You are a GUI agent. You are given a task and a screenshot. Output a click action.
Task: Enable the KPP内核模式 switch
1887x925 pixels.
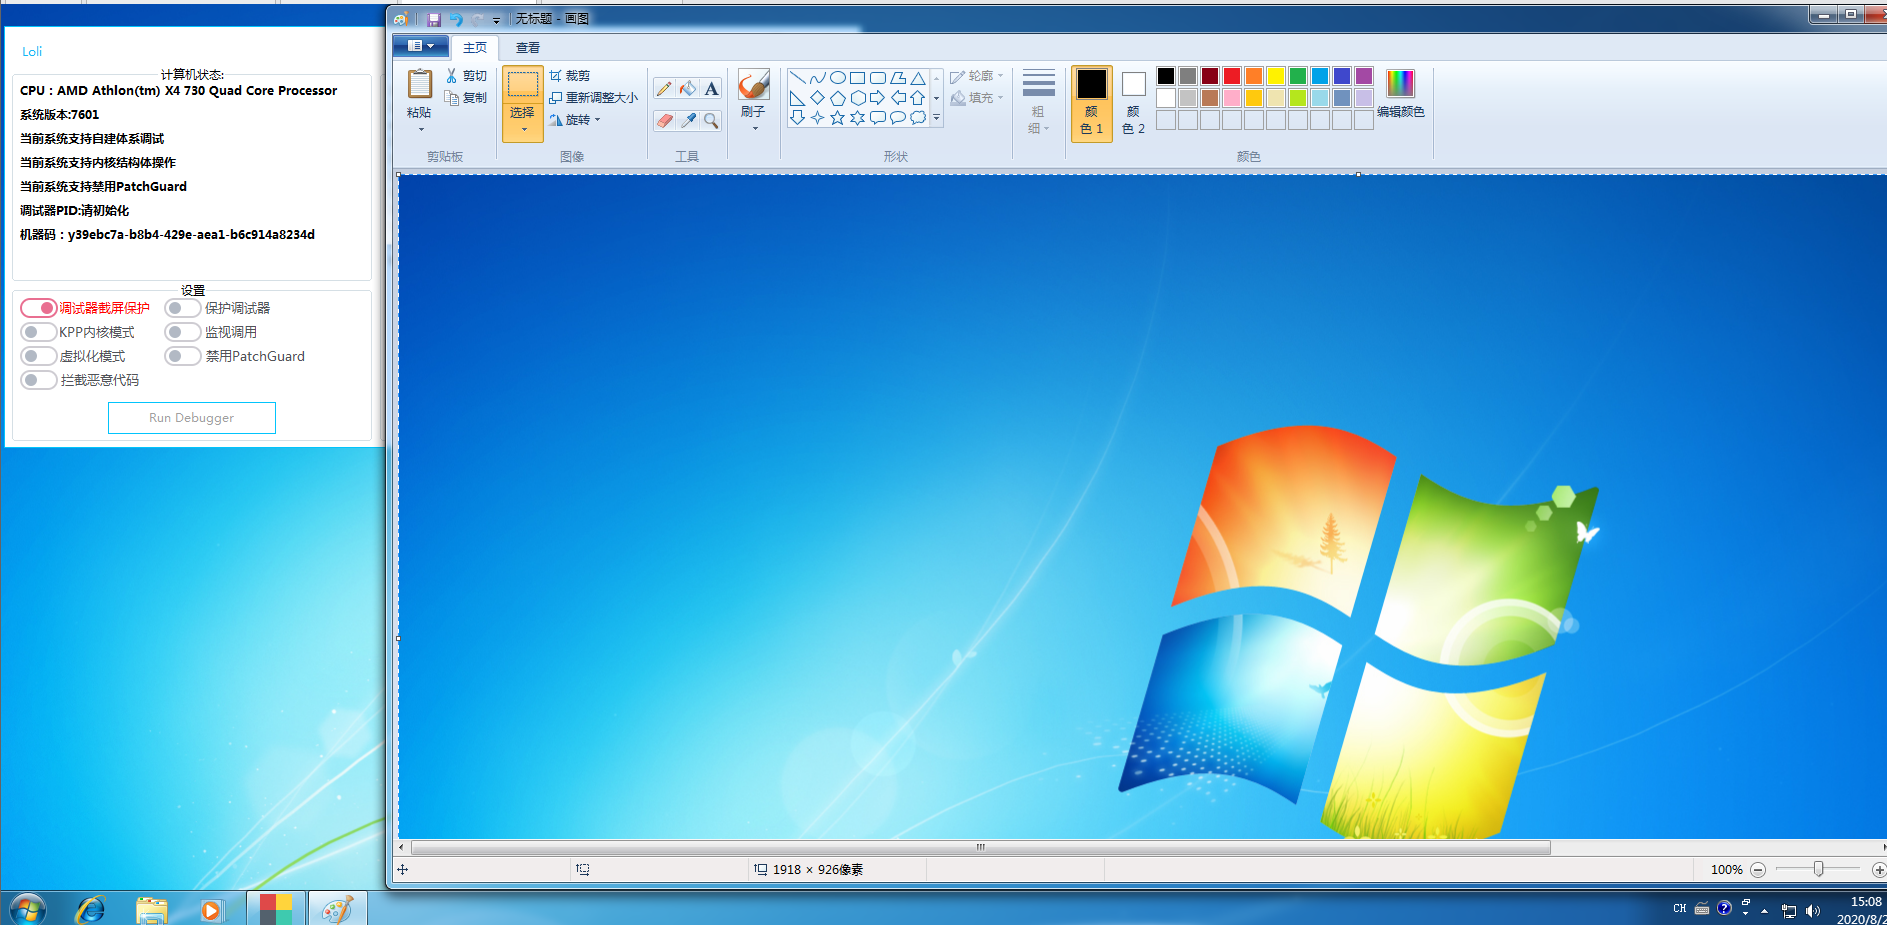point(38,332)
